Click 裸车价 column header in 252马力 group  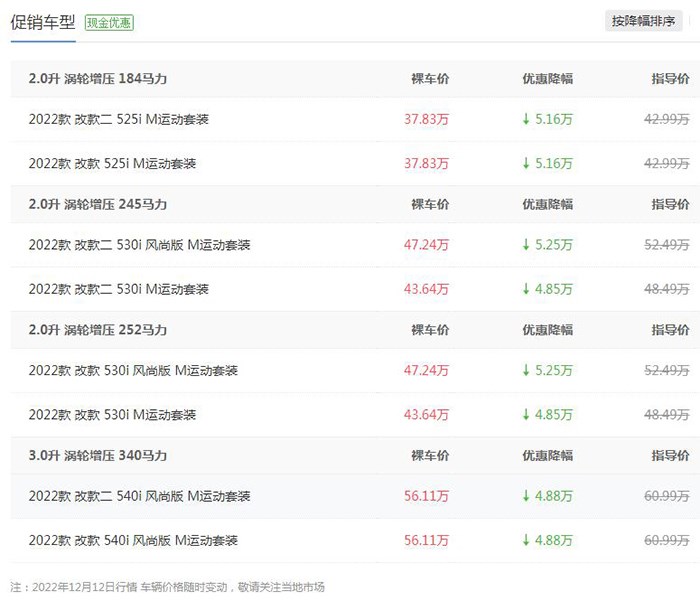pyautogui.click(x=430, y=330)
